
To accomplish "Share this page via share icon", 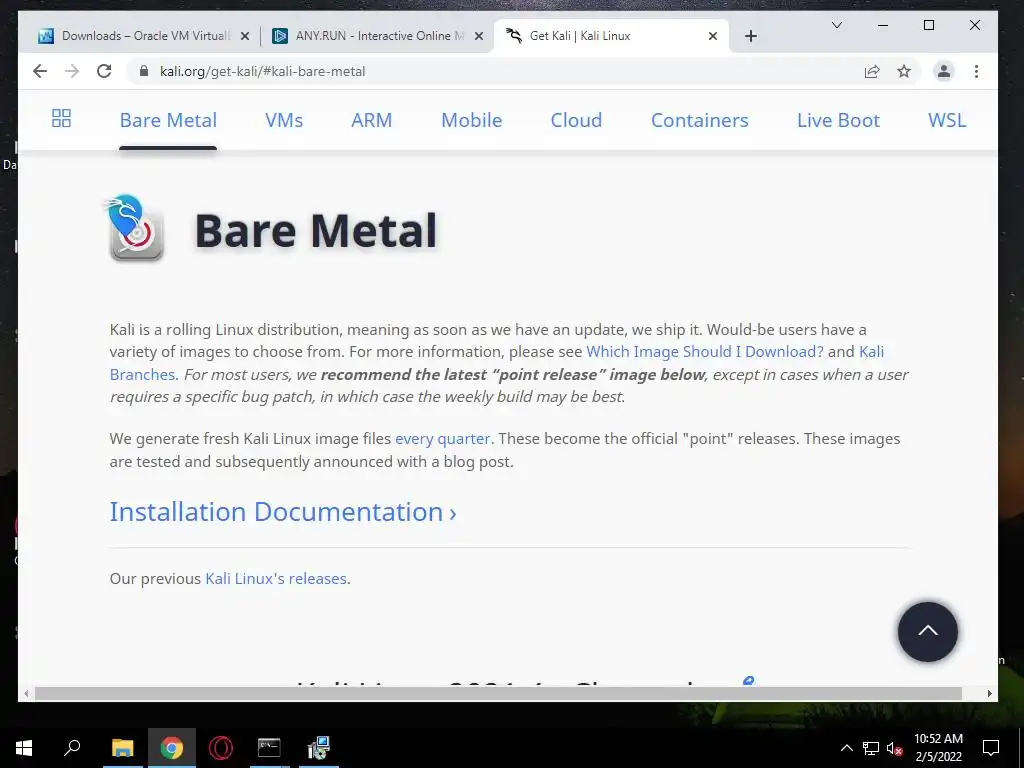I will tap(872, 71).
